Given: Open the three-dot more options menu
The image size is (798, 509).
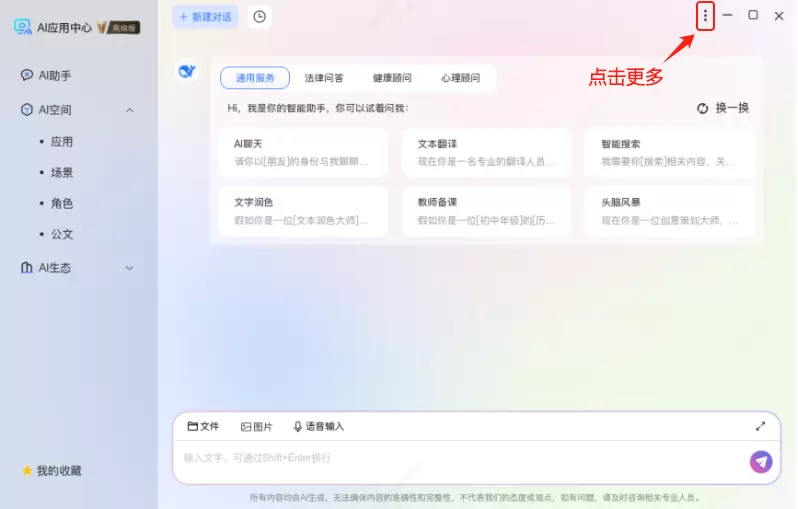Looking at the screenshot, I should 705,16.
